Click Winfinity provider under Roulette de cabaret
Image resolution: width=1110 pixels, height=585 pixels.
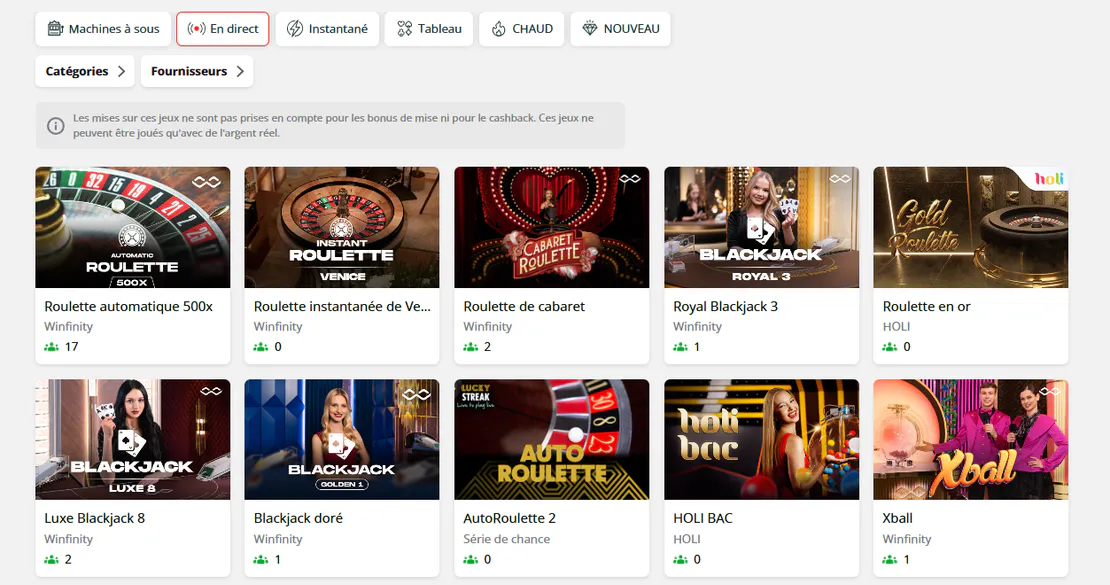pyautogui.click(x=487, y=326)
